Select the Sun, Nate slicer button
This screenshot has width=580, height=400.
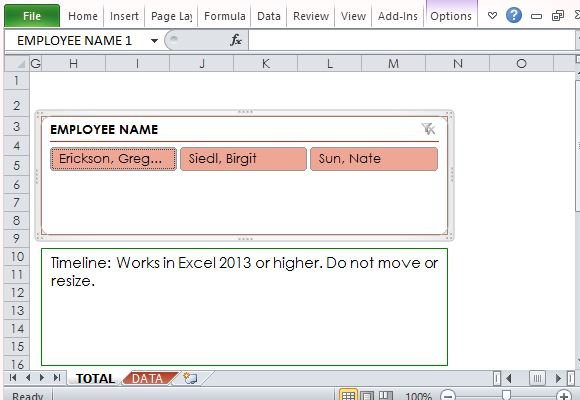click(374, 159)
